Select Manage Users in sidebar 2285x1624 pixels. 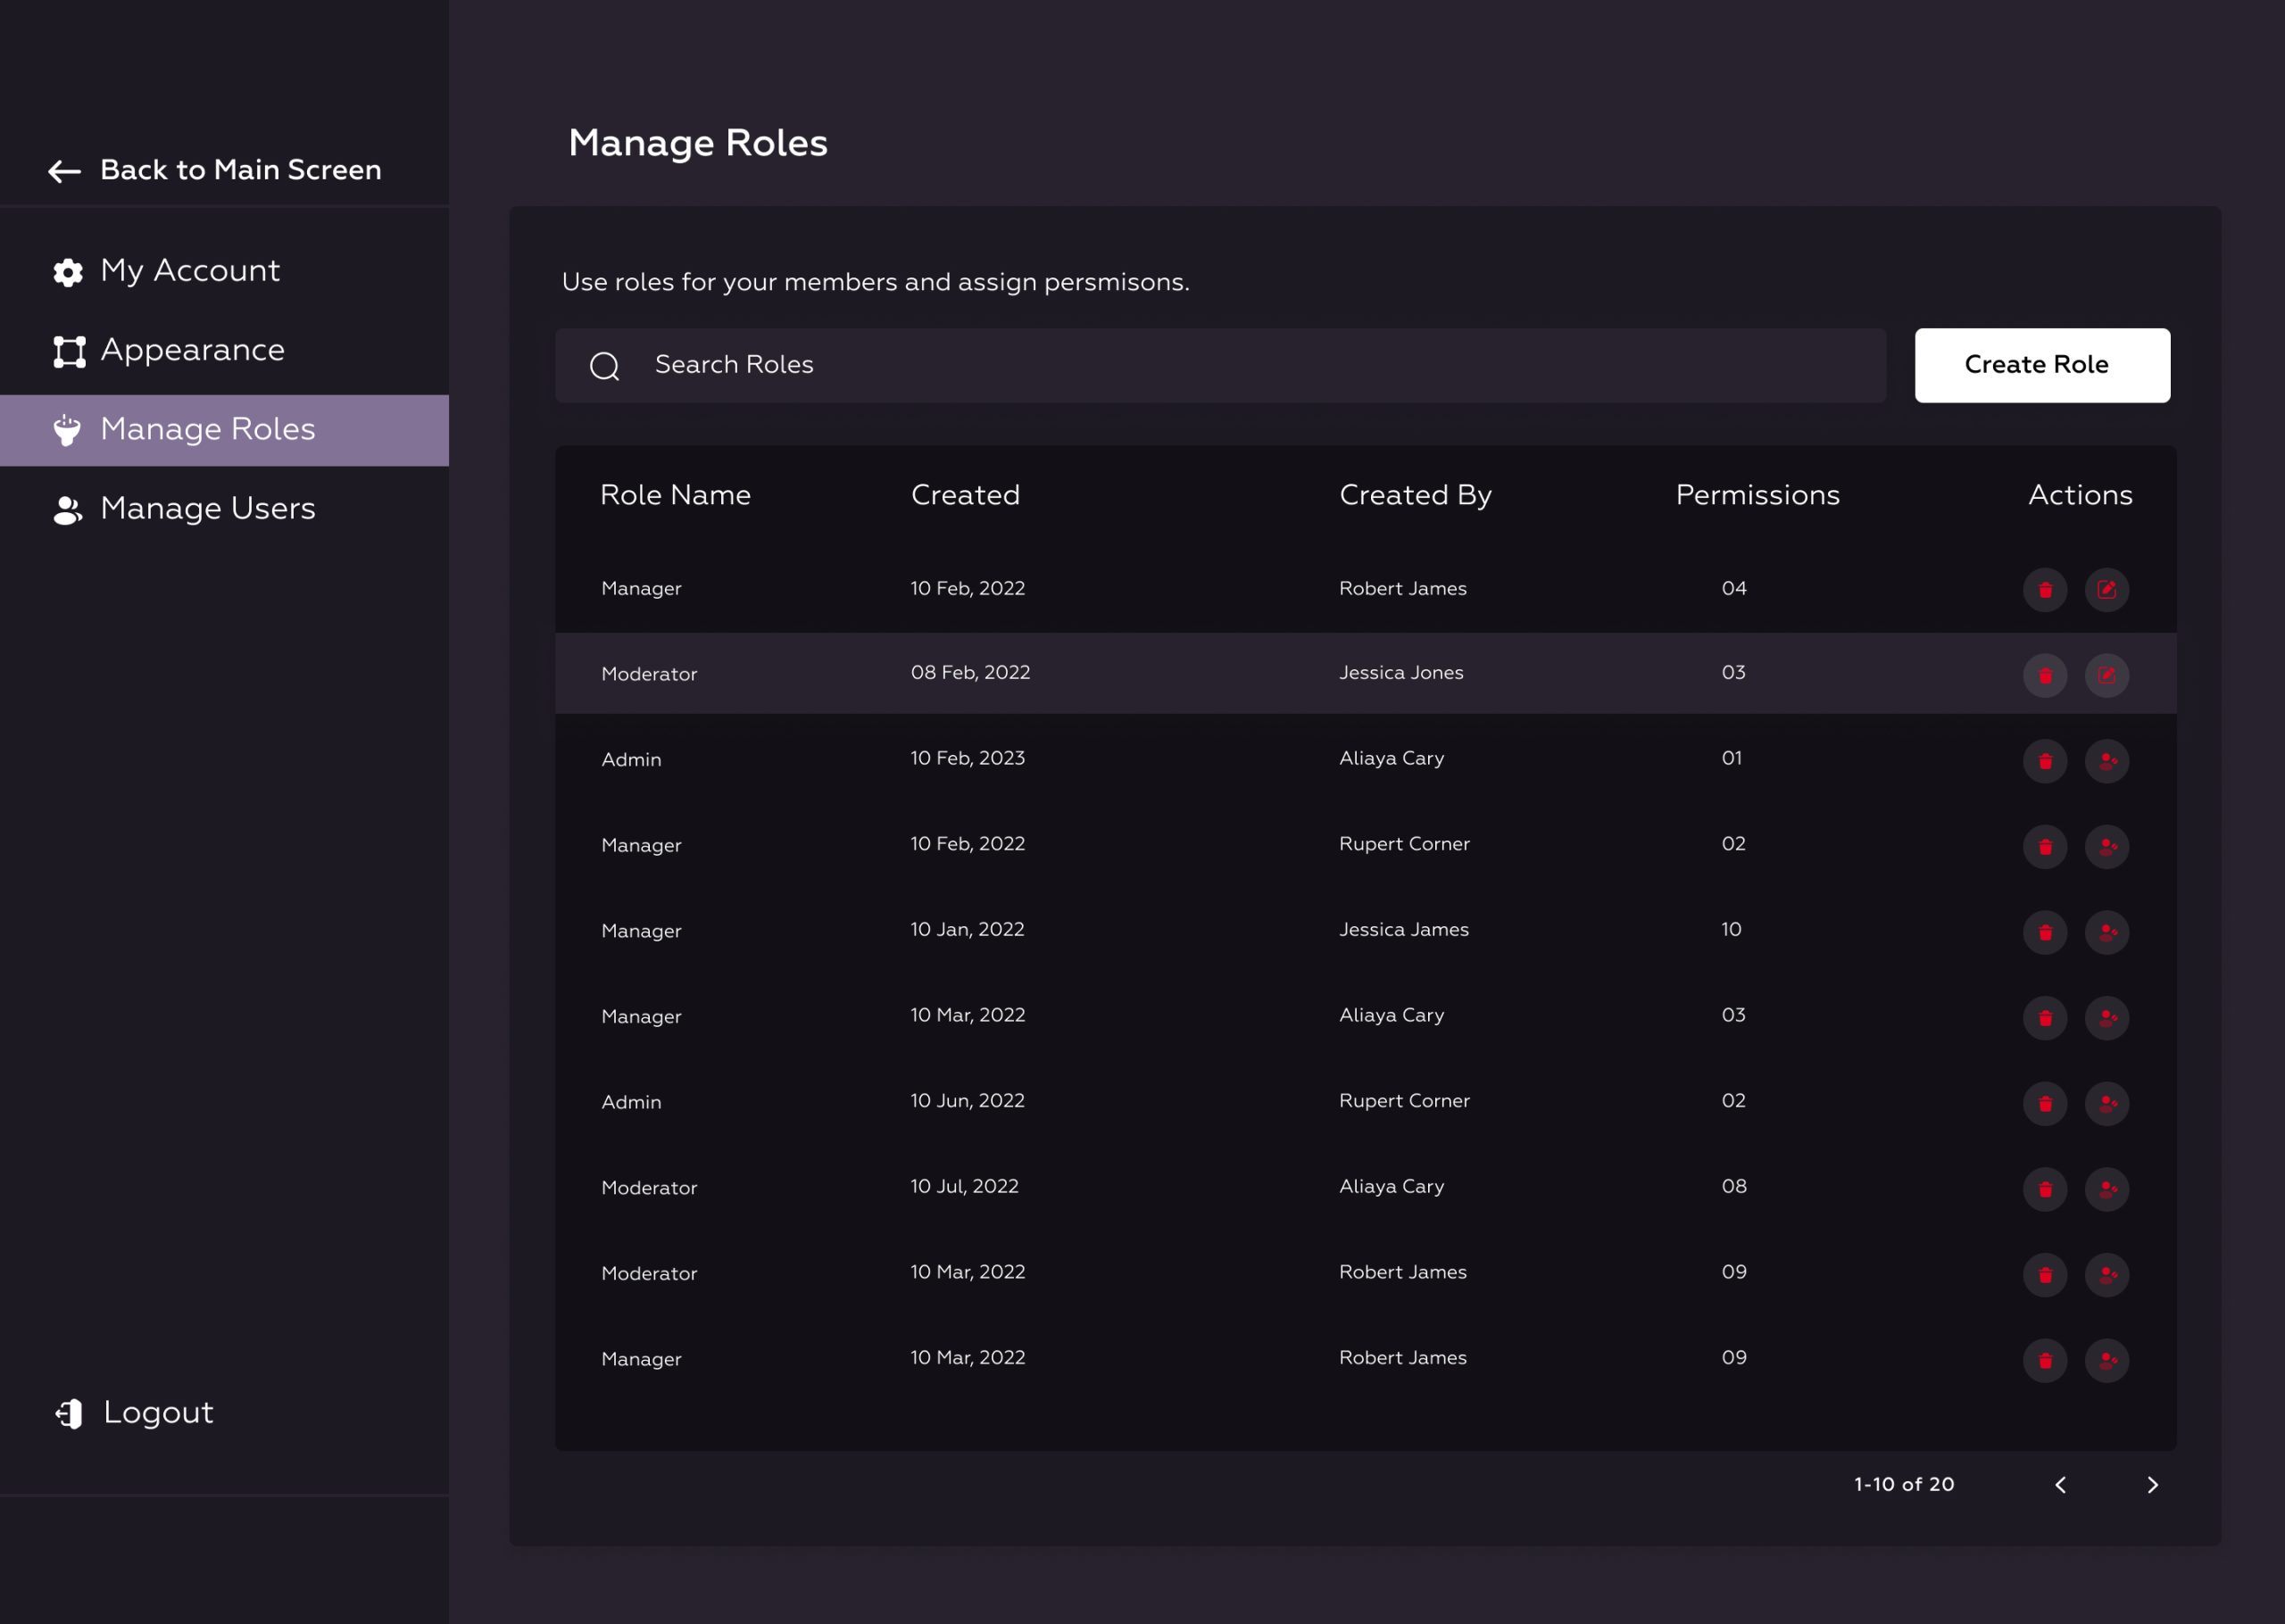207,509
